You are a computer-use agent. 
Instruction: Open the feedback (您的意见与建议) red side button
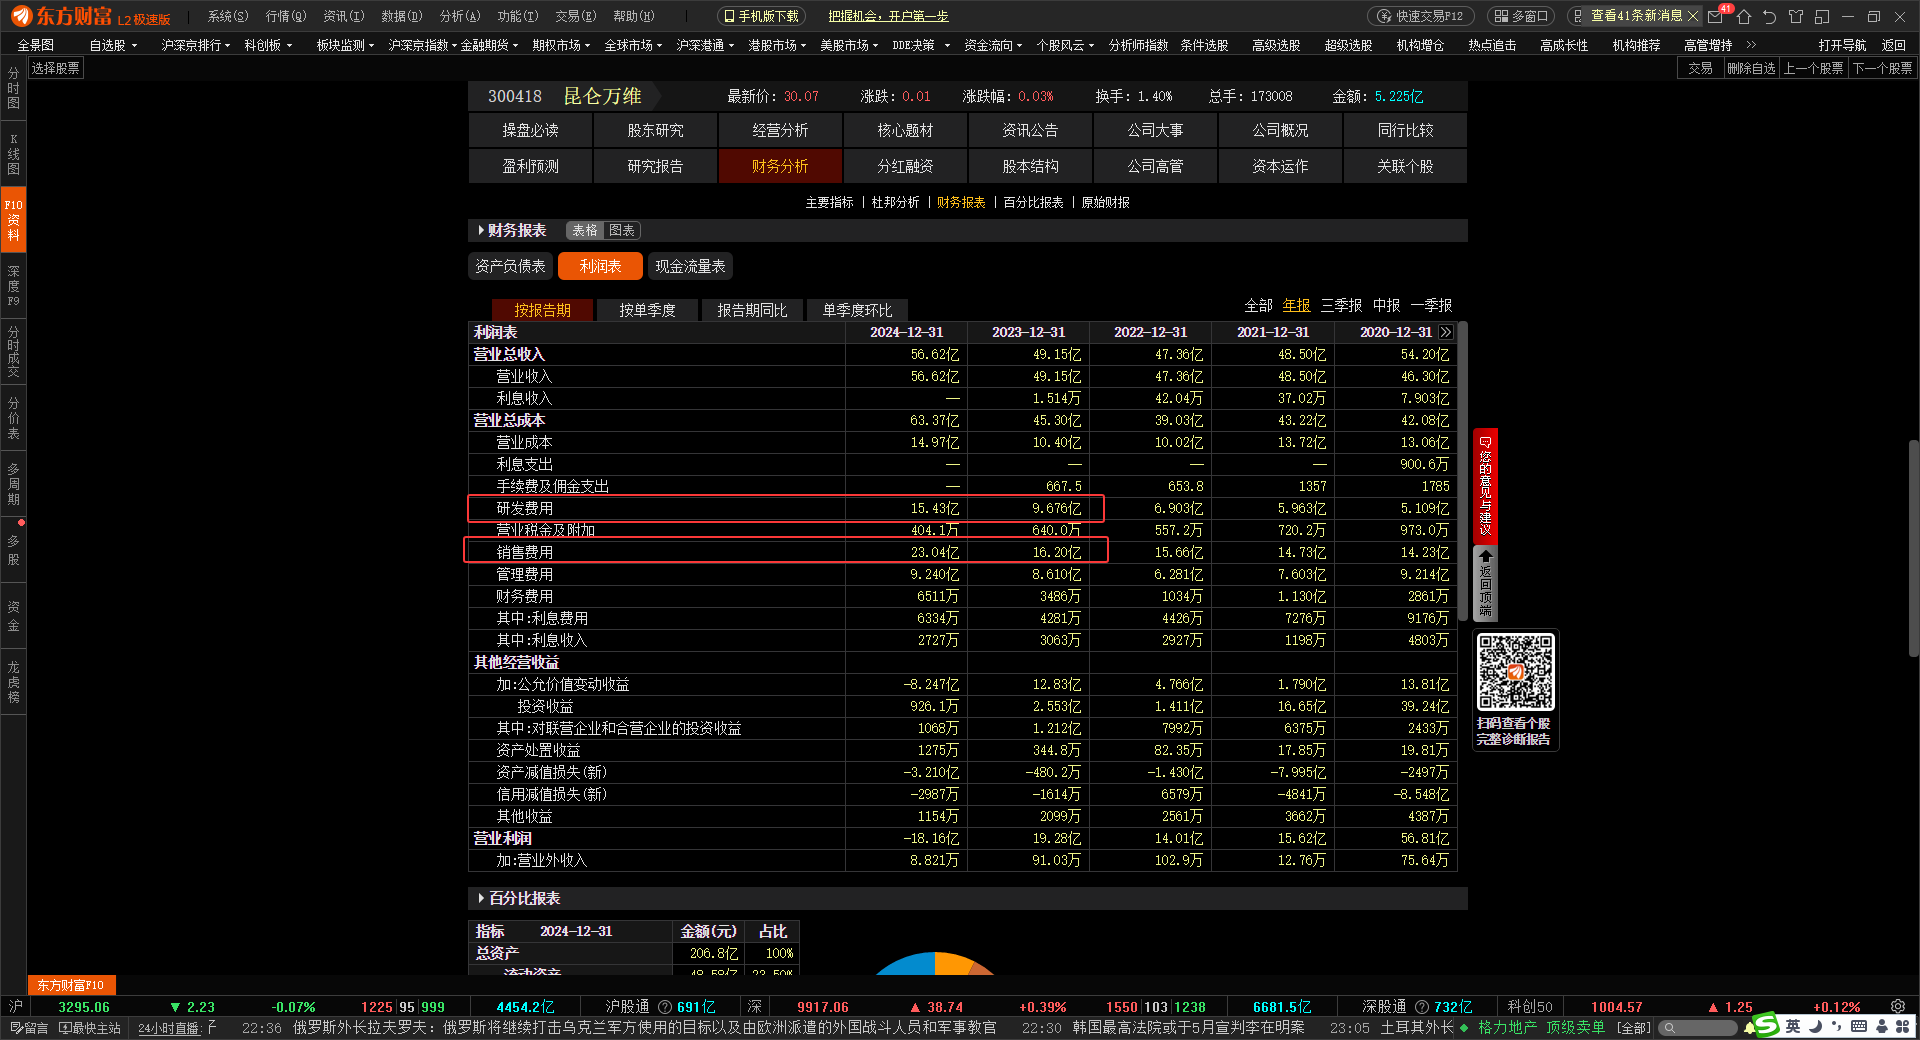tap(1485, 486)
